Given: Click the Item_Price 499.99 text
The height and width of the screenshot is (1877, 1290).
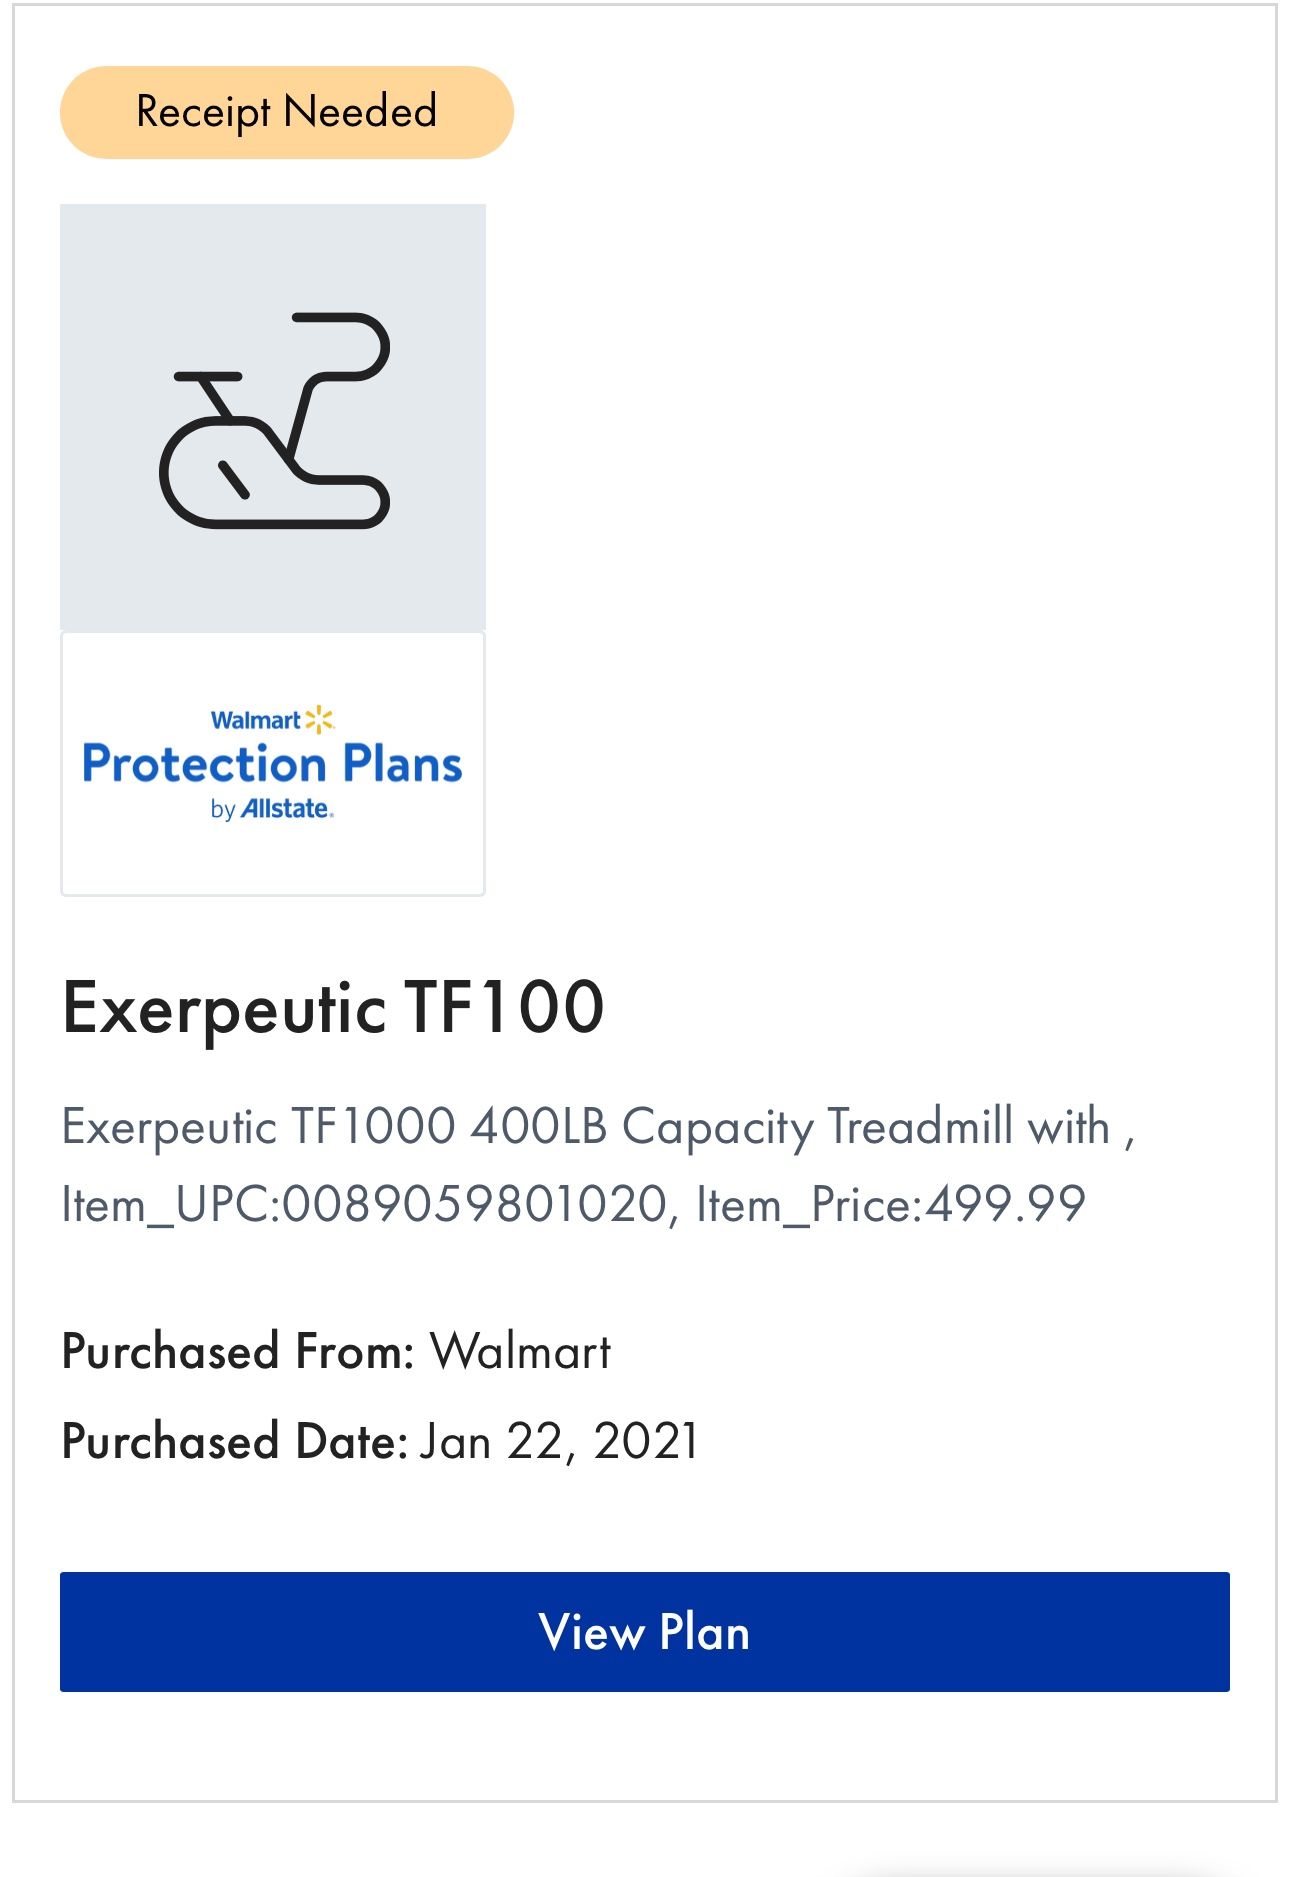Looking at the screenshot, I should pos(891,1204).
